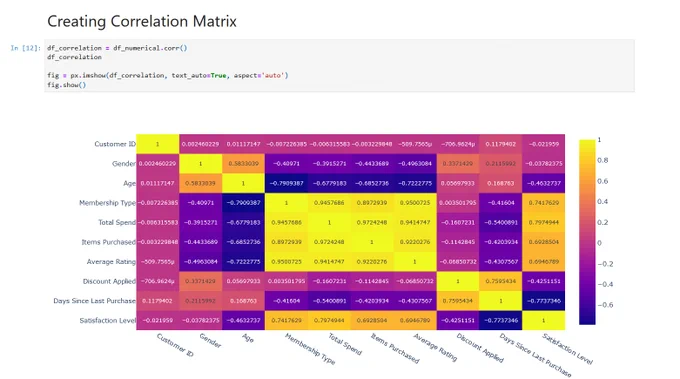Image resolution: width=680 pixels, height=379 pixels.
Task: Click 0.1179402 cell in Days Since Last Purchase row
Action: click(157, 301)
